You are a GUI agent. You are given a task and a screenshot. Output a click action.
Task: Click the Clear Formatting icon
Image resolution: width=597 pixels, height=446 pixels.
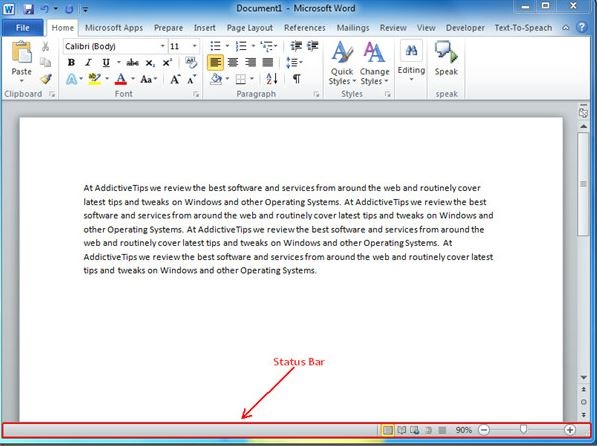pyautogui.click(x=191, y=62)
